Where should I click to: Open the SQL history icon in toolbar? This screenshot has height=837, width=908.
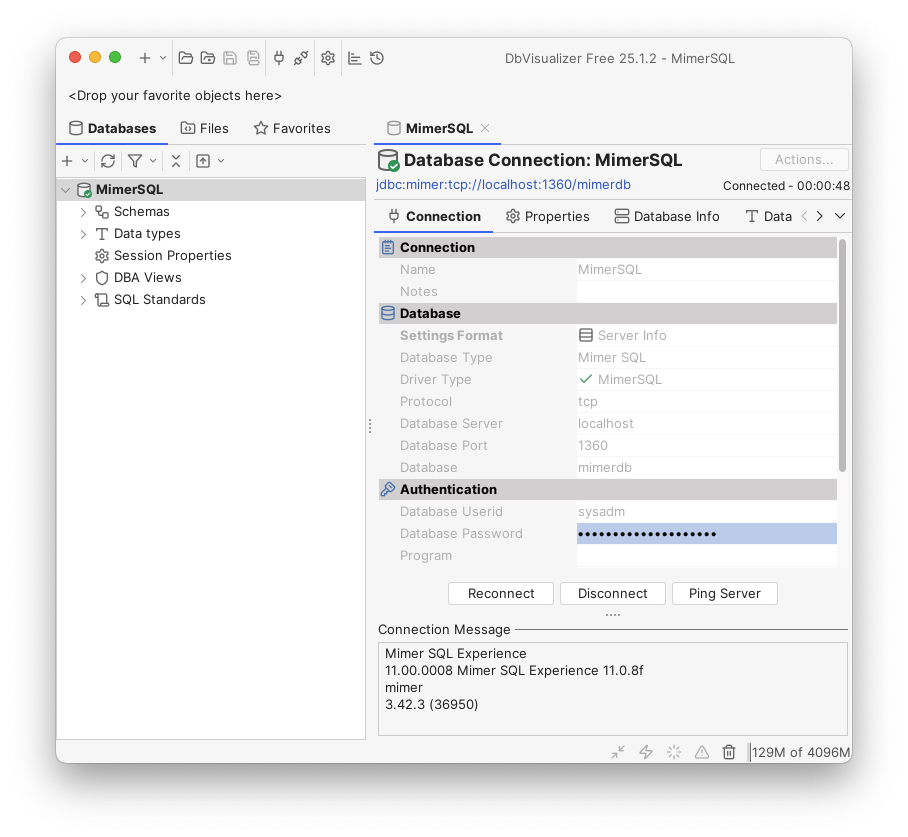pos(377,57)
